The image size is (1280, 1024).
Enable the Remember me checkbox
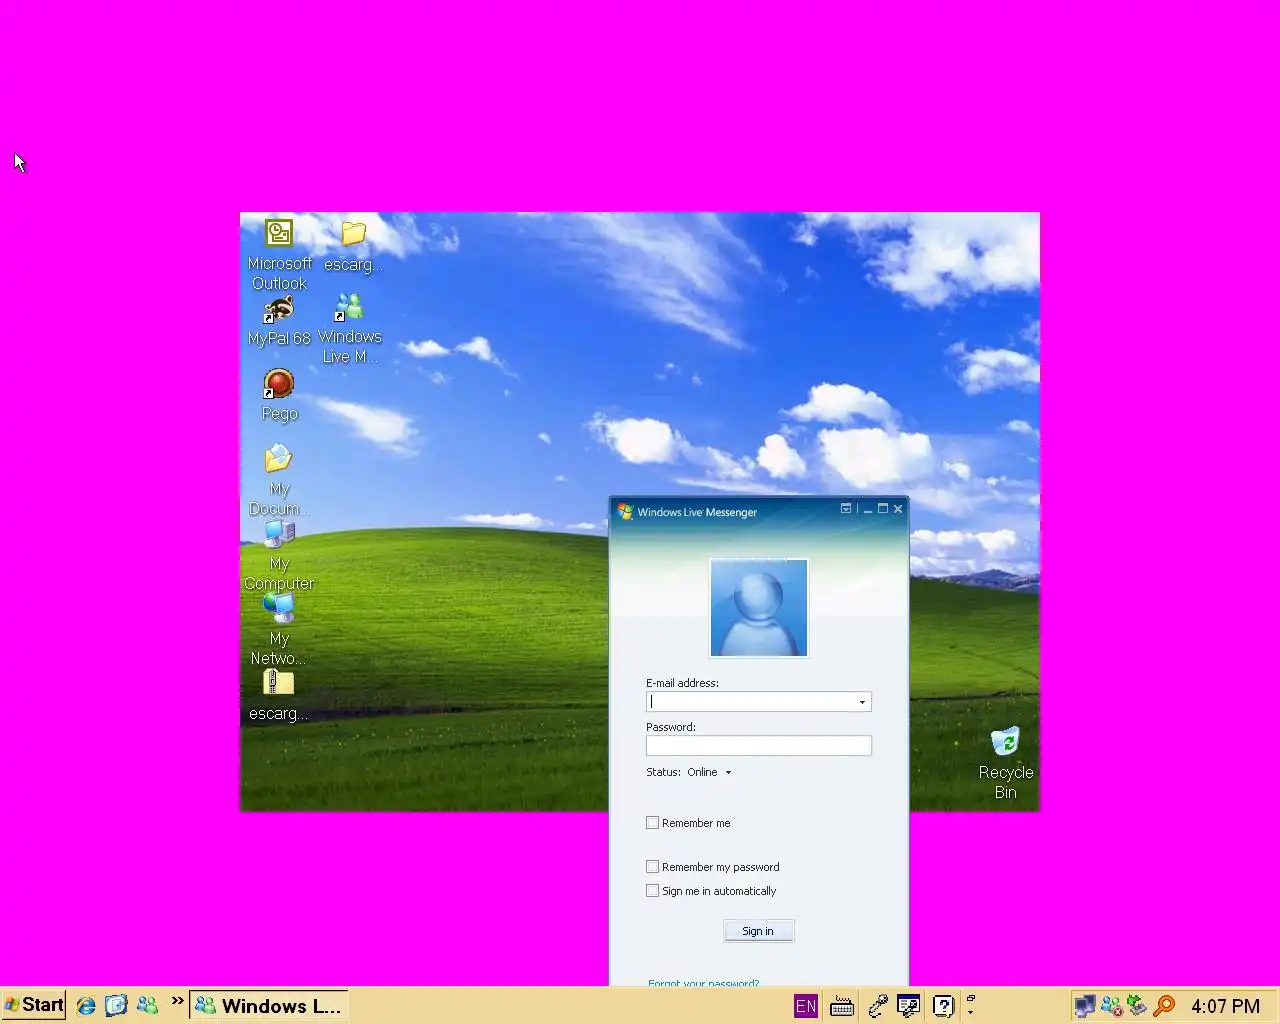653,823
